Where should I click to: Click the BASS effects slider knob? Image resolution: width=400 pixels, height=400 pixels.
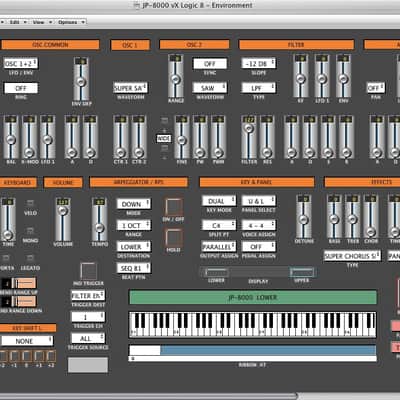(x=334, y=219)
